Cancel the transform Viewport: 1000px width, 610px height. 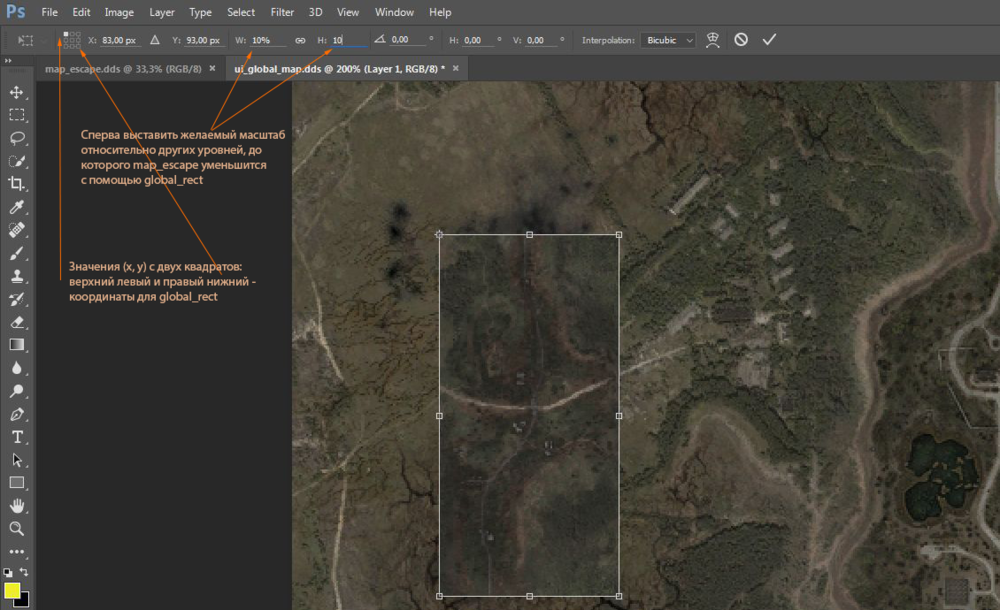pos(741,40)
